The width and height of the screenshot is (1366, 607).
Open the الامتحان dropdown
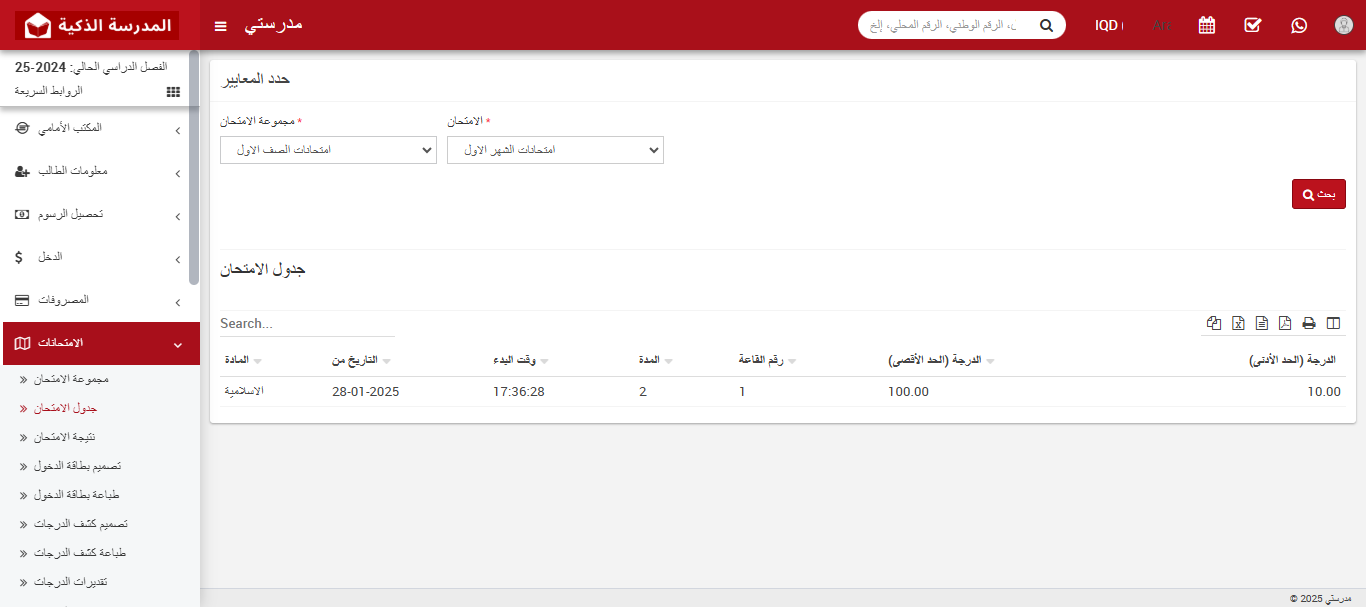pyautogui.click(x=555, y=149)
